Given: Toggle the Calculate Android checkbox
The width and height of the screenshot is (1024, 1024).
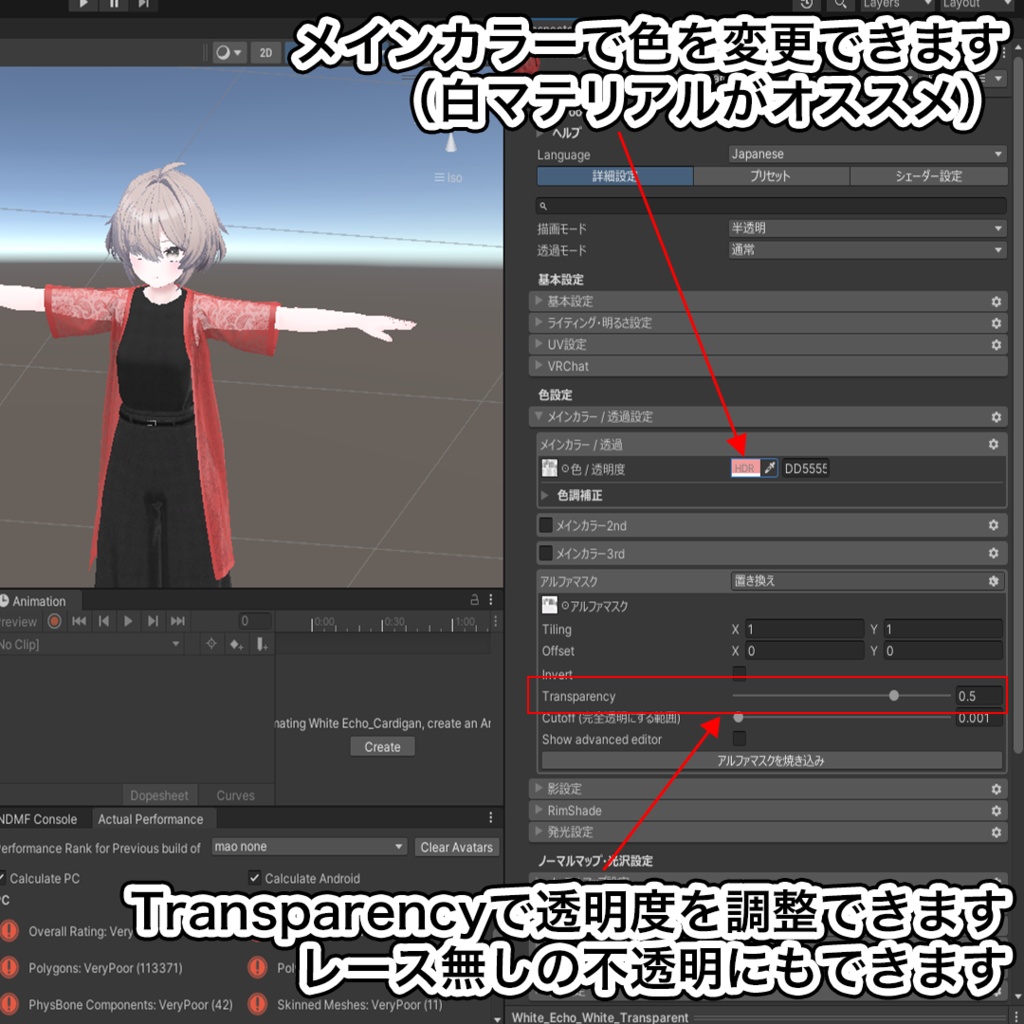Looking at the screenshot, I should (255, 878).
